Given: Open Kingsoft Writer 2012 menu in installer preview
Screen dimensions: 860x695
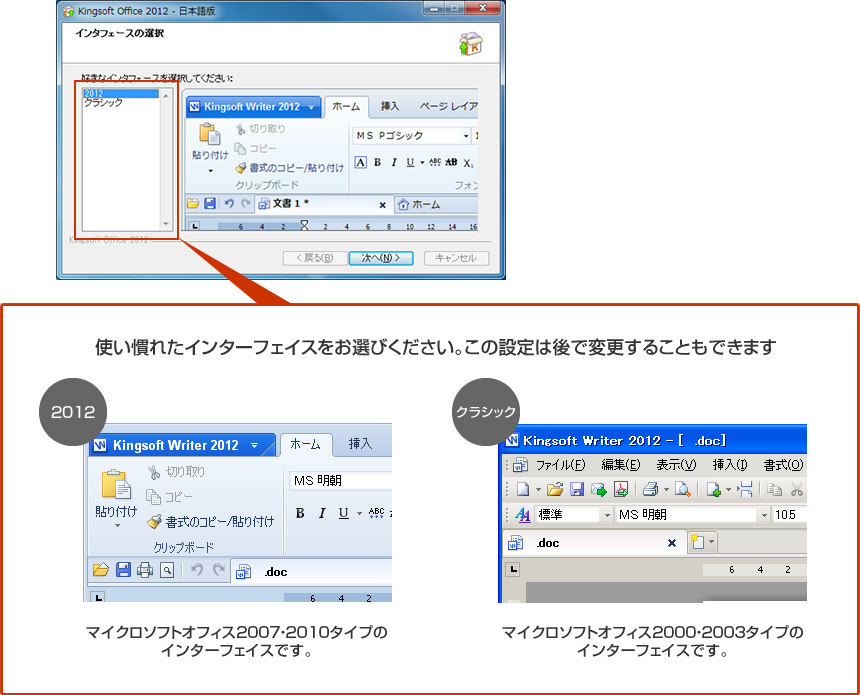Looking at the screenshot, I should tap(253, 106).
